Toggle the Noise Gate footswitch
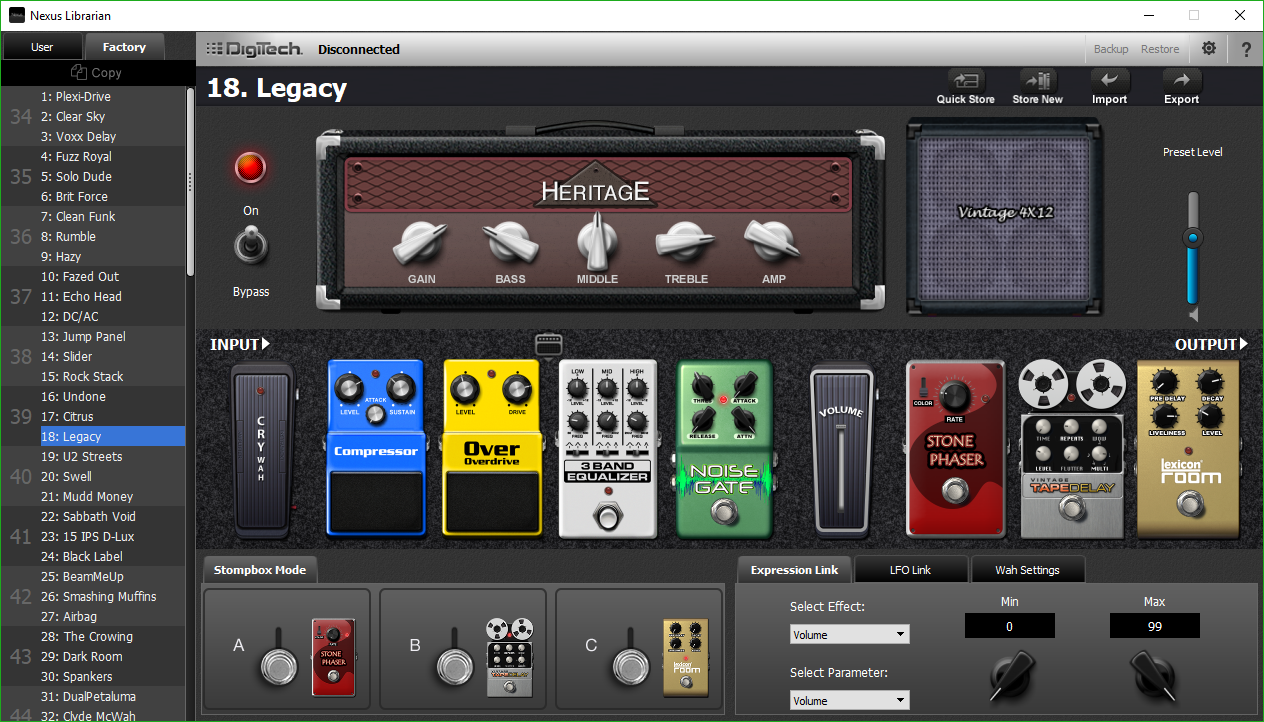 coord(724,513)
